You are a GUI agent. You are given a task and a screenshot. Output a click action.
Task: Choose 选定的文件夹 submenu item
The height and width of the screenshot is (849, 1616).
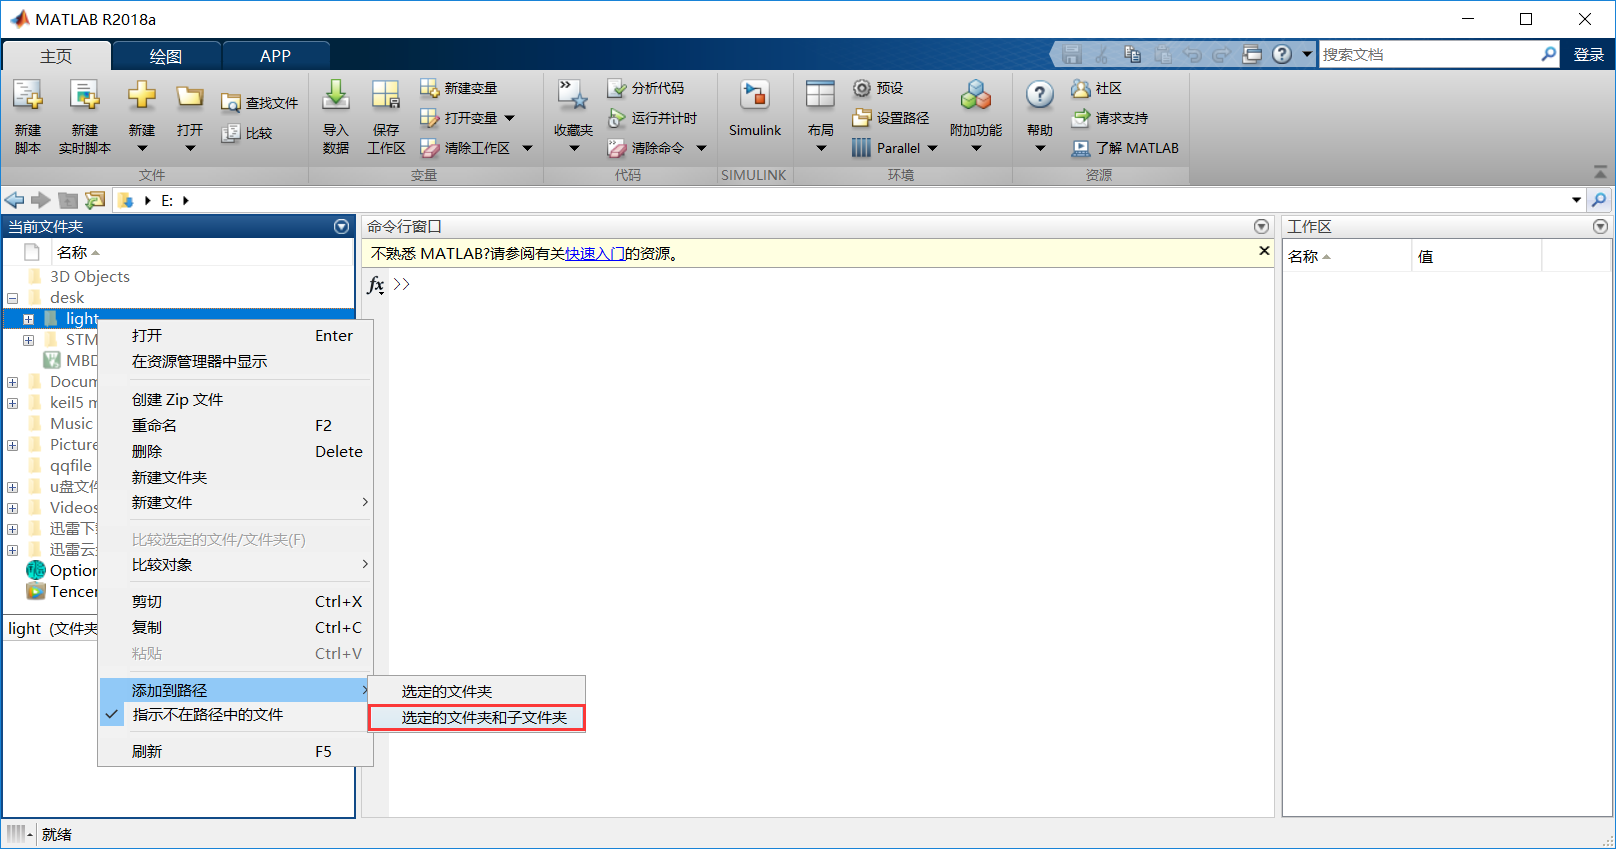(477, 692)
